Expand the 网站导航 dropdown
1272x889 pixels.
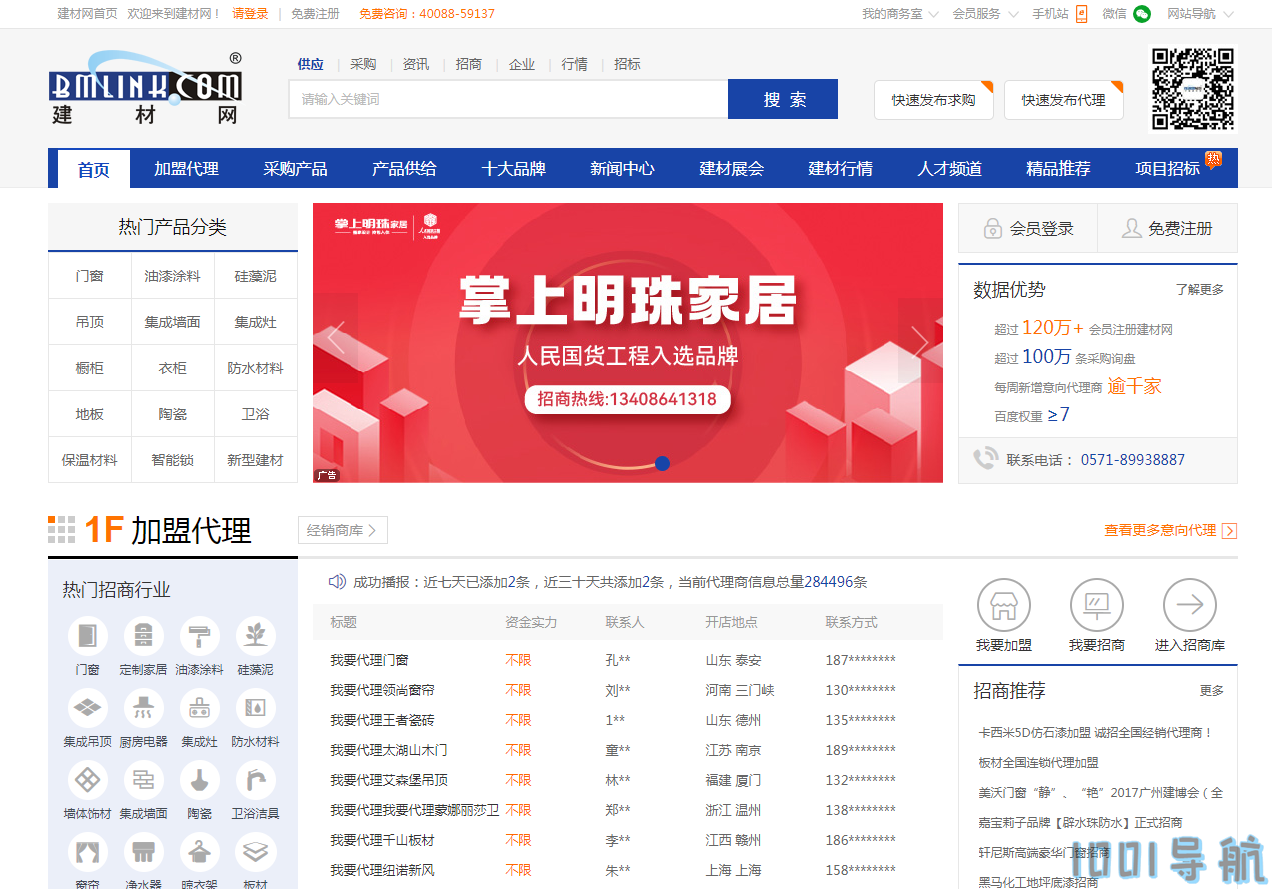coord(1198,14)
